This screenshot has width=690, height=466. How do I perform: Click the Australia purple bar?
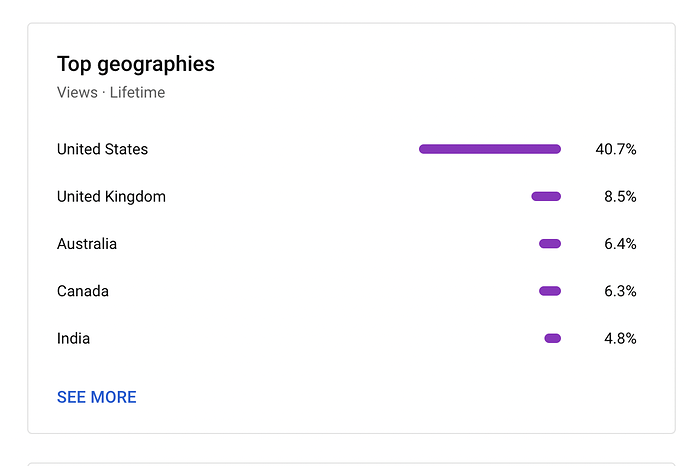pos(550,244)
